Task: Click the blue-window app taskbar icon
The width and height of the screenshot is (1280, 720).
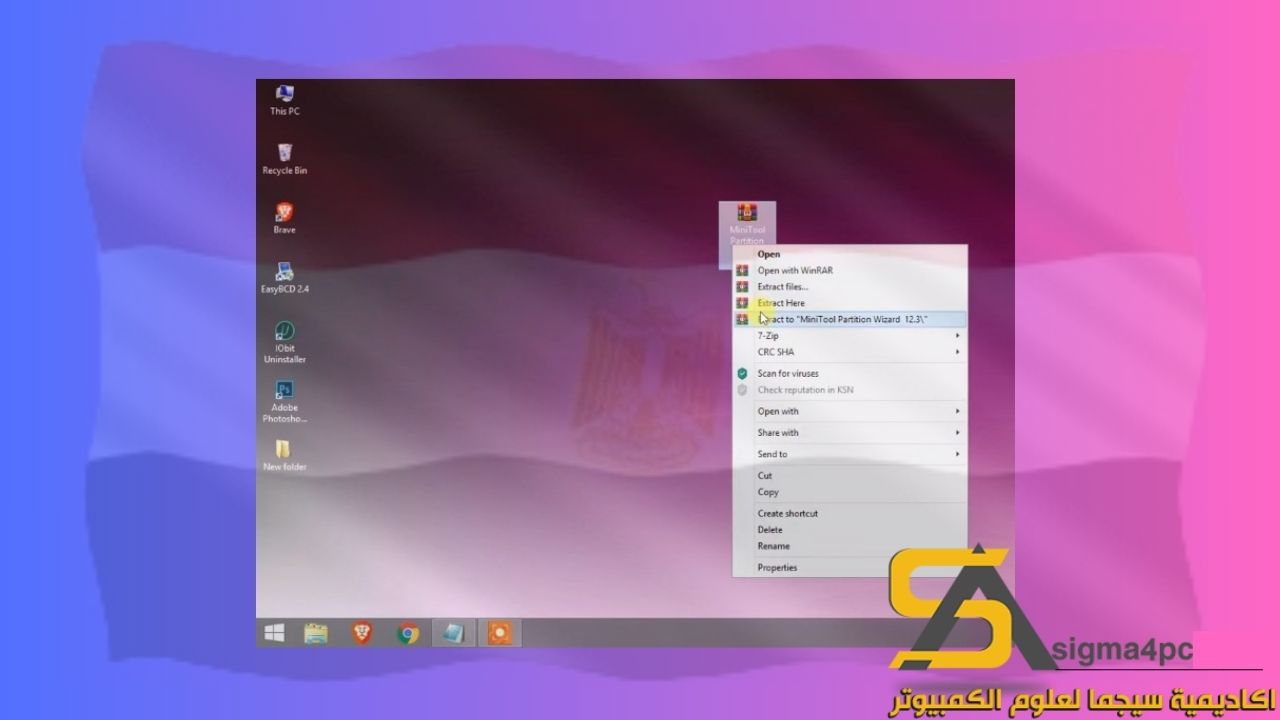Action: coord(454,633)
